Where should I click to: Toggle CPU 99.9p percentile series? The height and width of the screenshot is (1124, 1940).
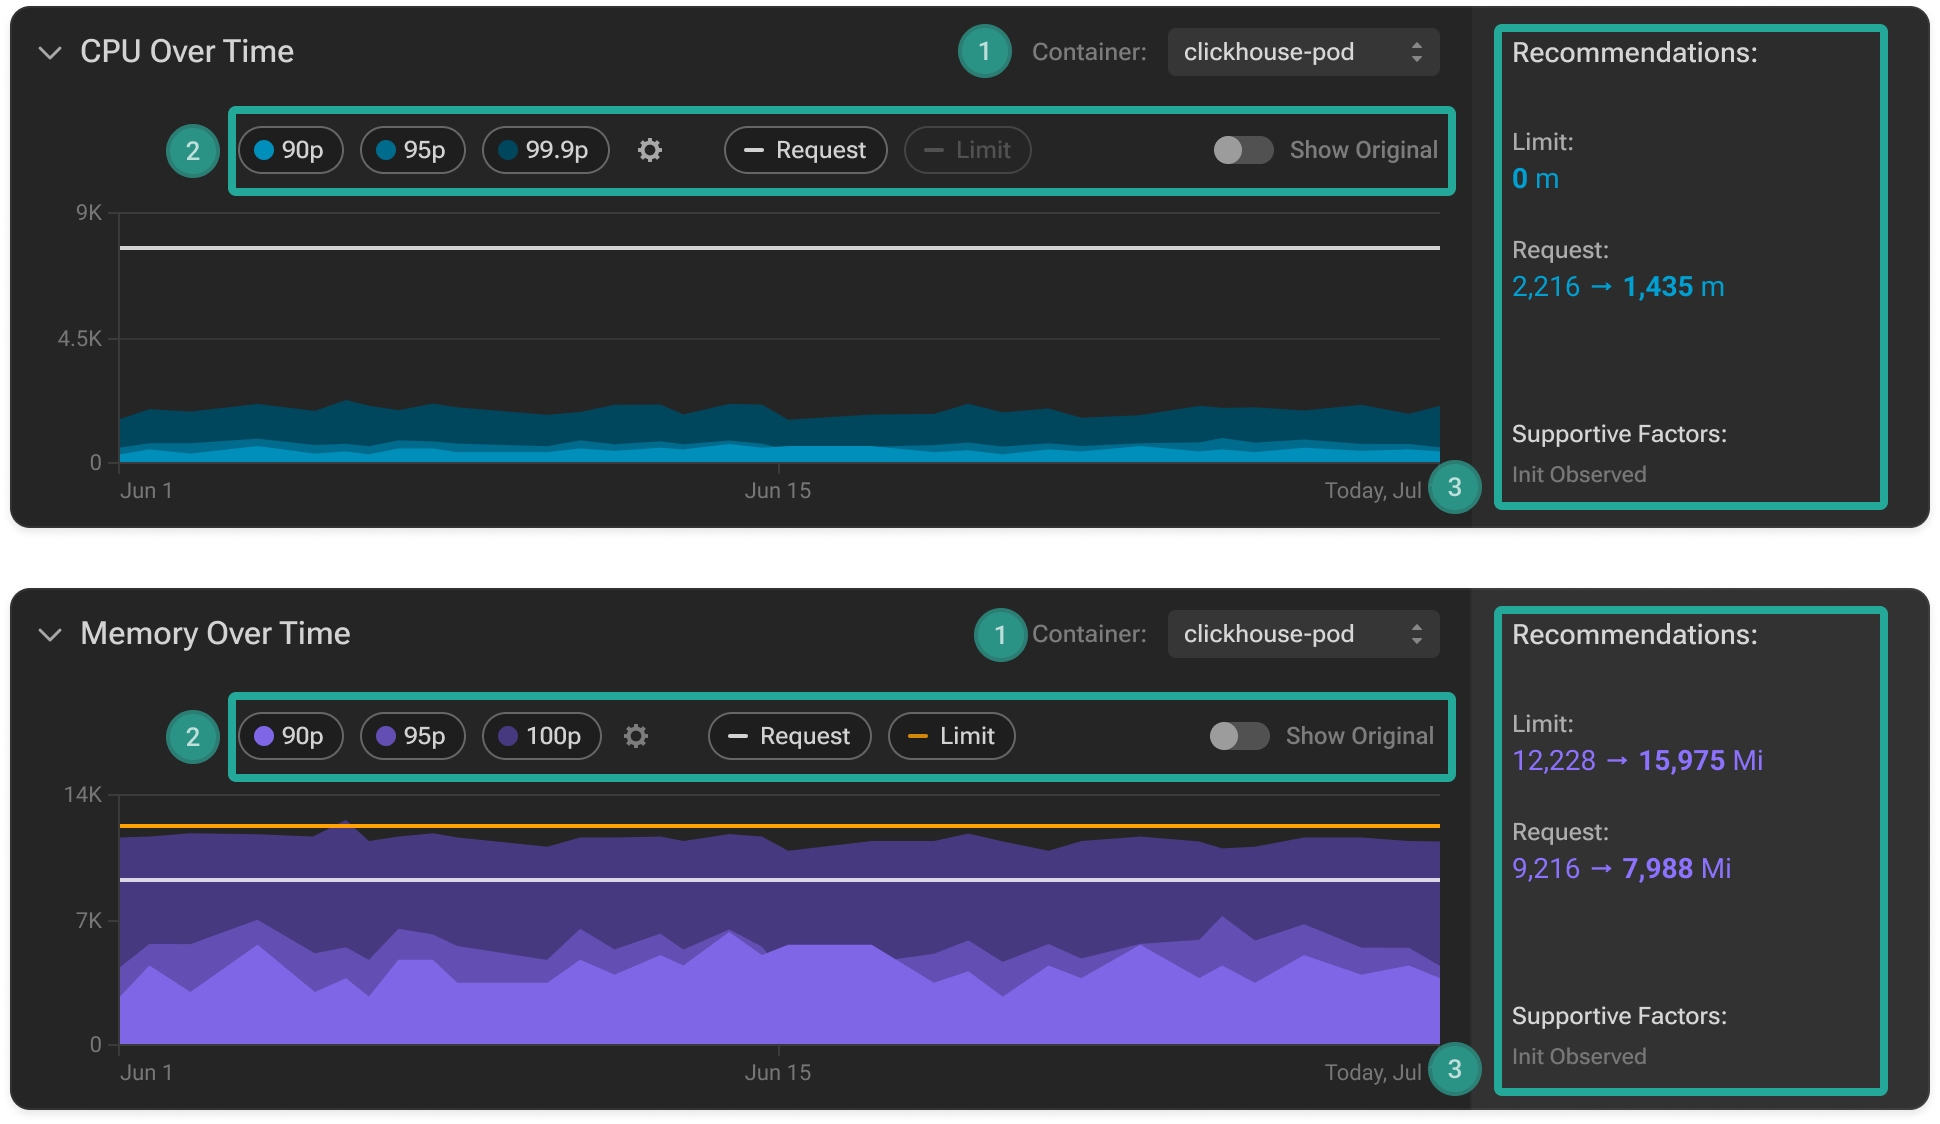coord(545,150)
